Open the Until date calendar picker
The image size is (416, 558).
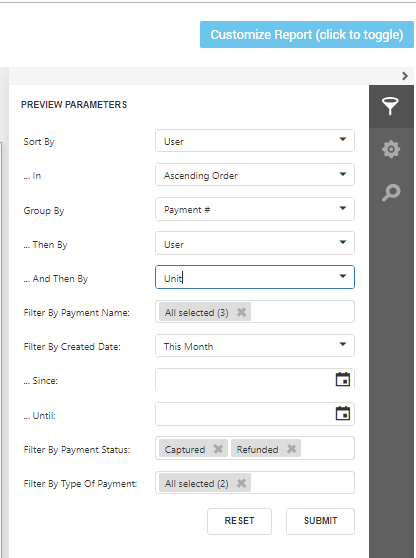pyautogui.click(x=343, y=414)
